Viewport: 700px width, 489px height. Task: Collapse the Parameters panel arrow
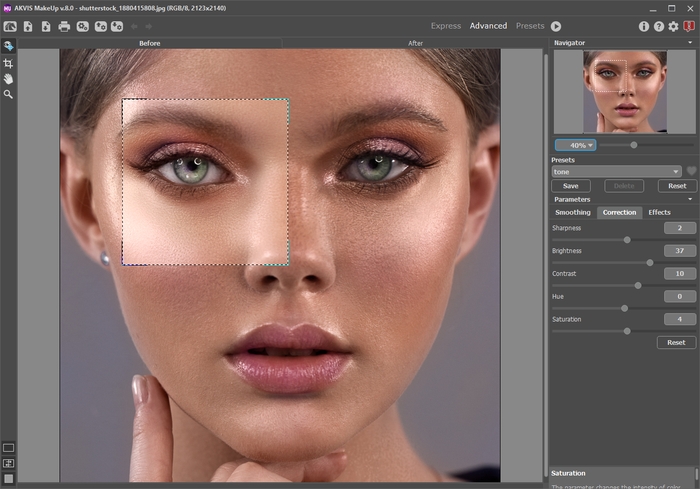[x=690, y=199]
